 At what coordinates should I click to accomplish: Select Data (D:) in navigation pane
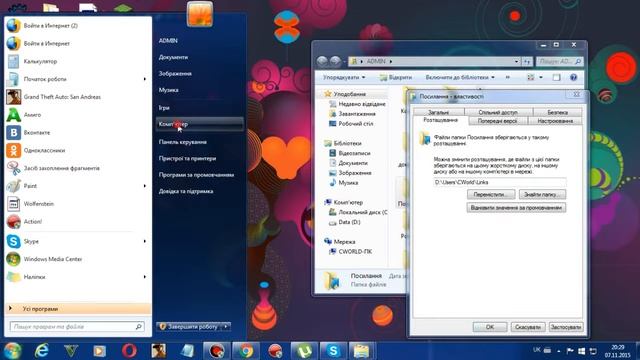point(349,222)
